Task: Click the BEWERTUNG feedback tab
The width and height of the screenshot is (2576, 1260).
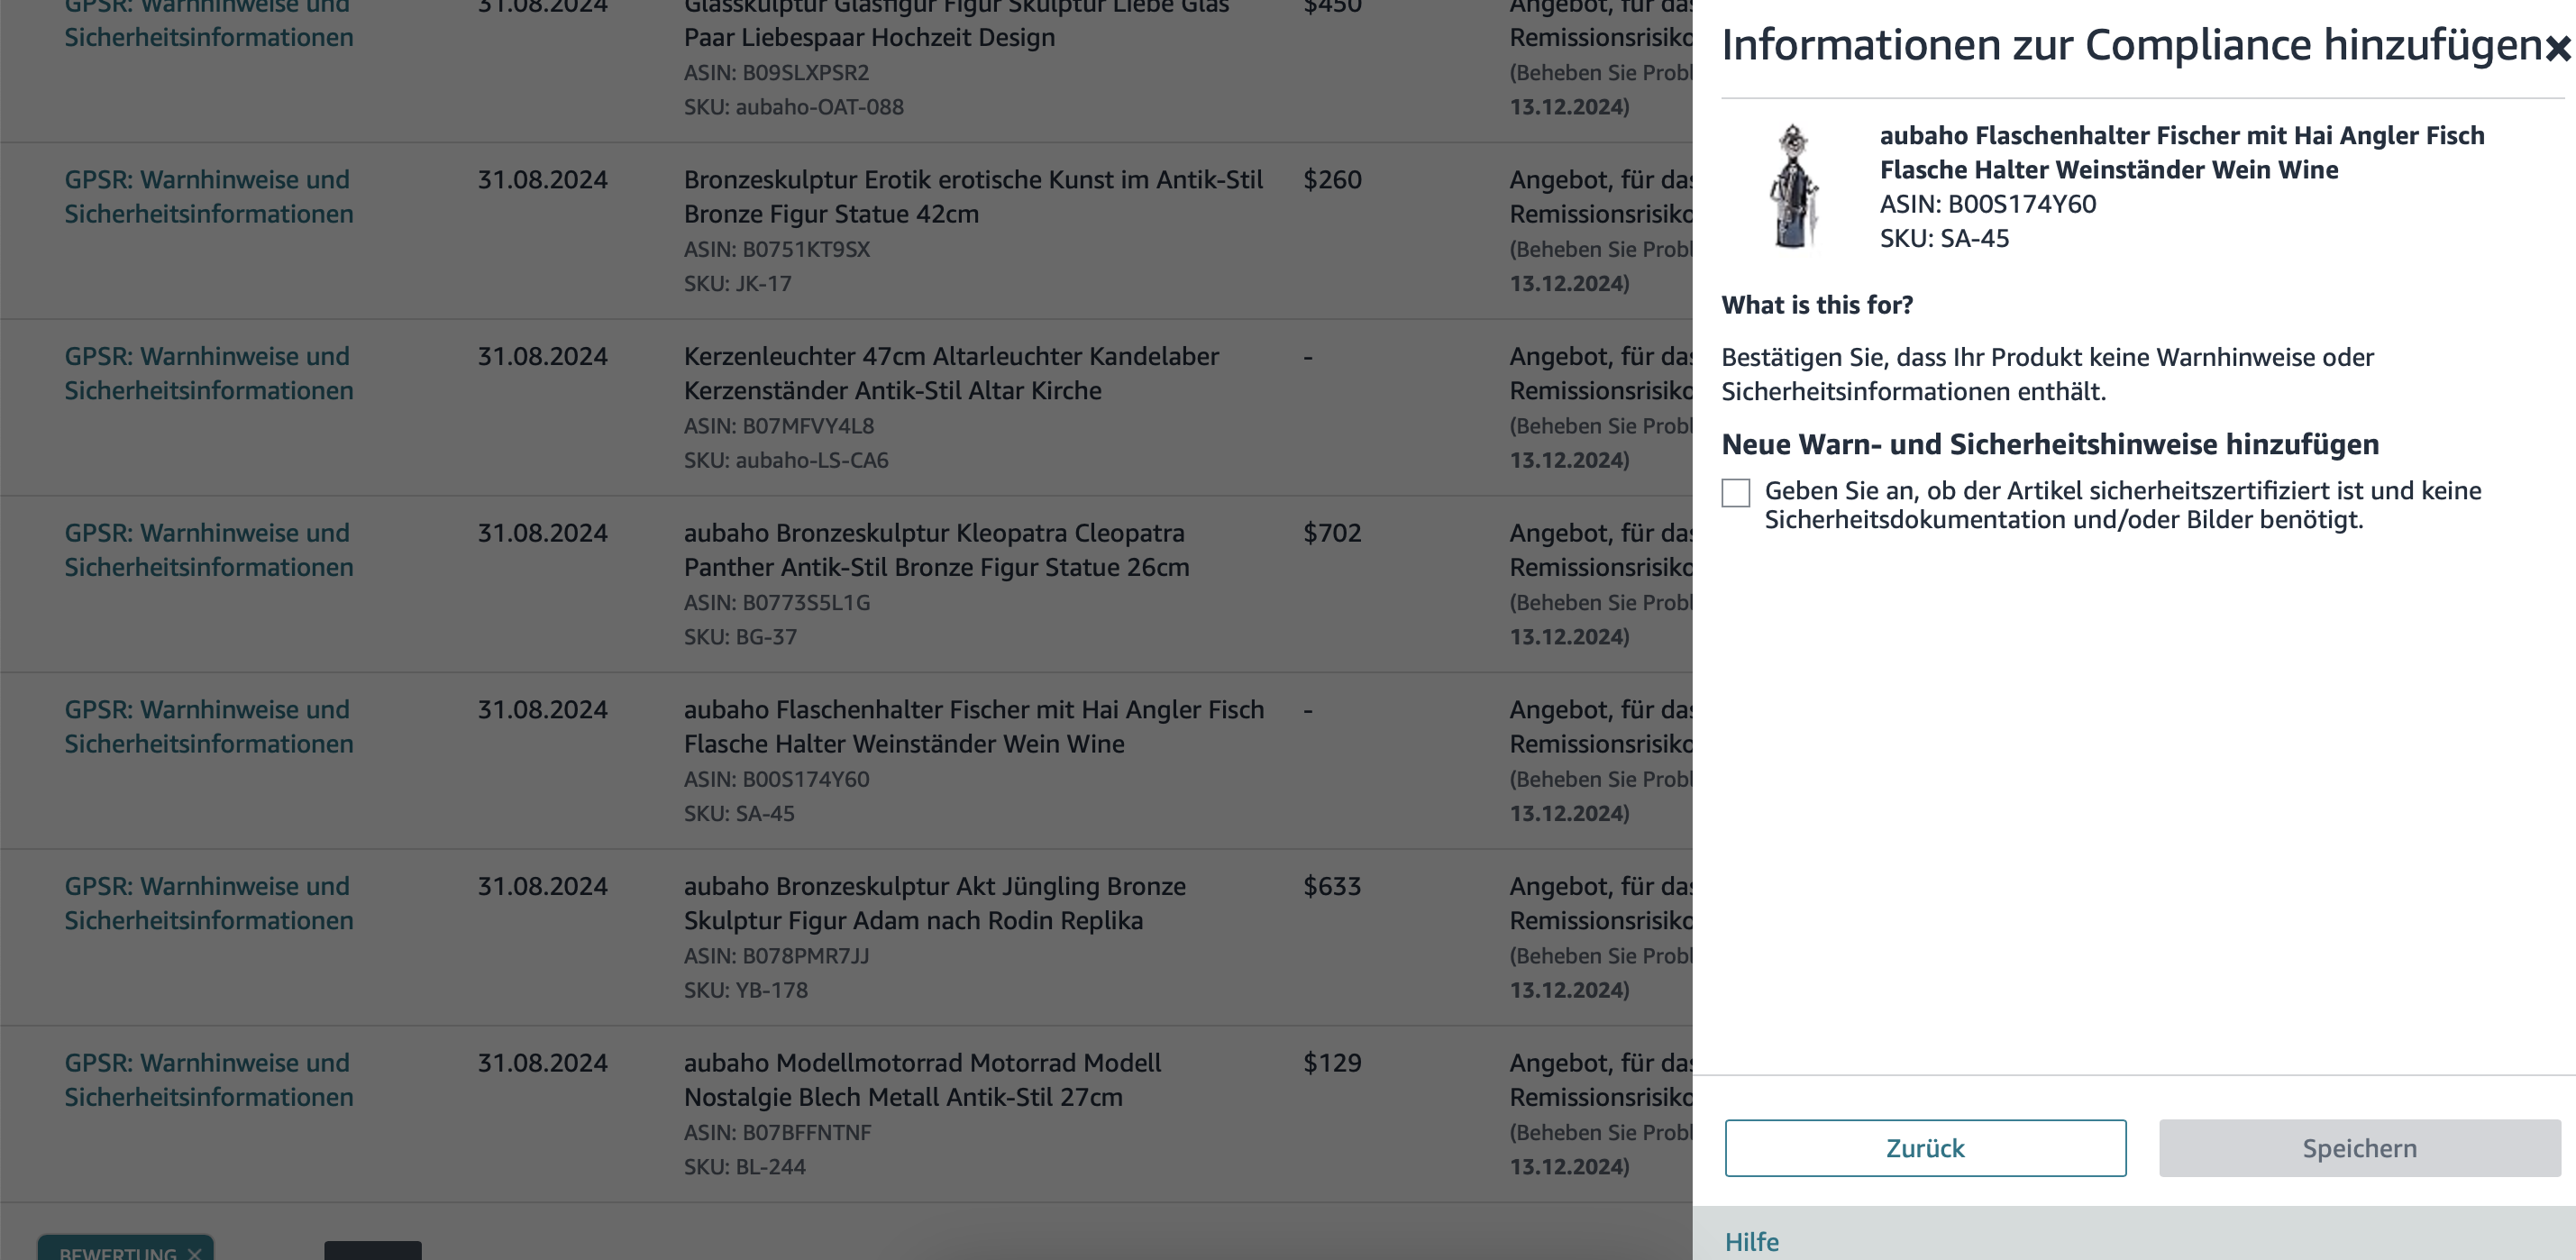Action: tap(117, 1252)
